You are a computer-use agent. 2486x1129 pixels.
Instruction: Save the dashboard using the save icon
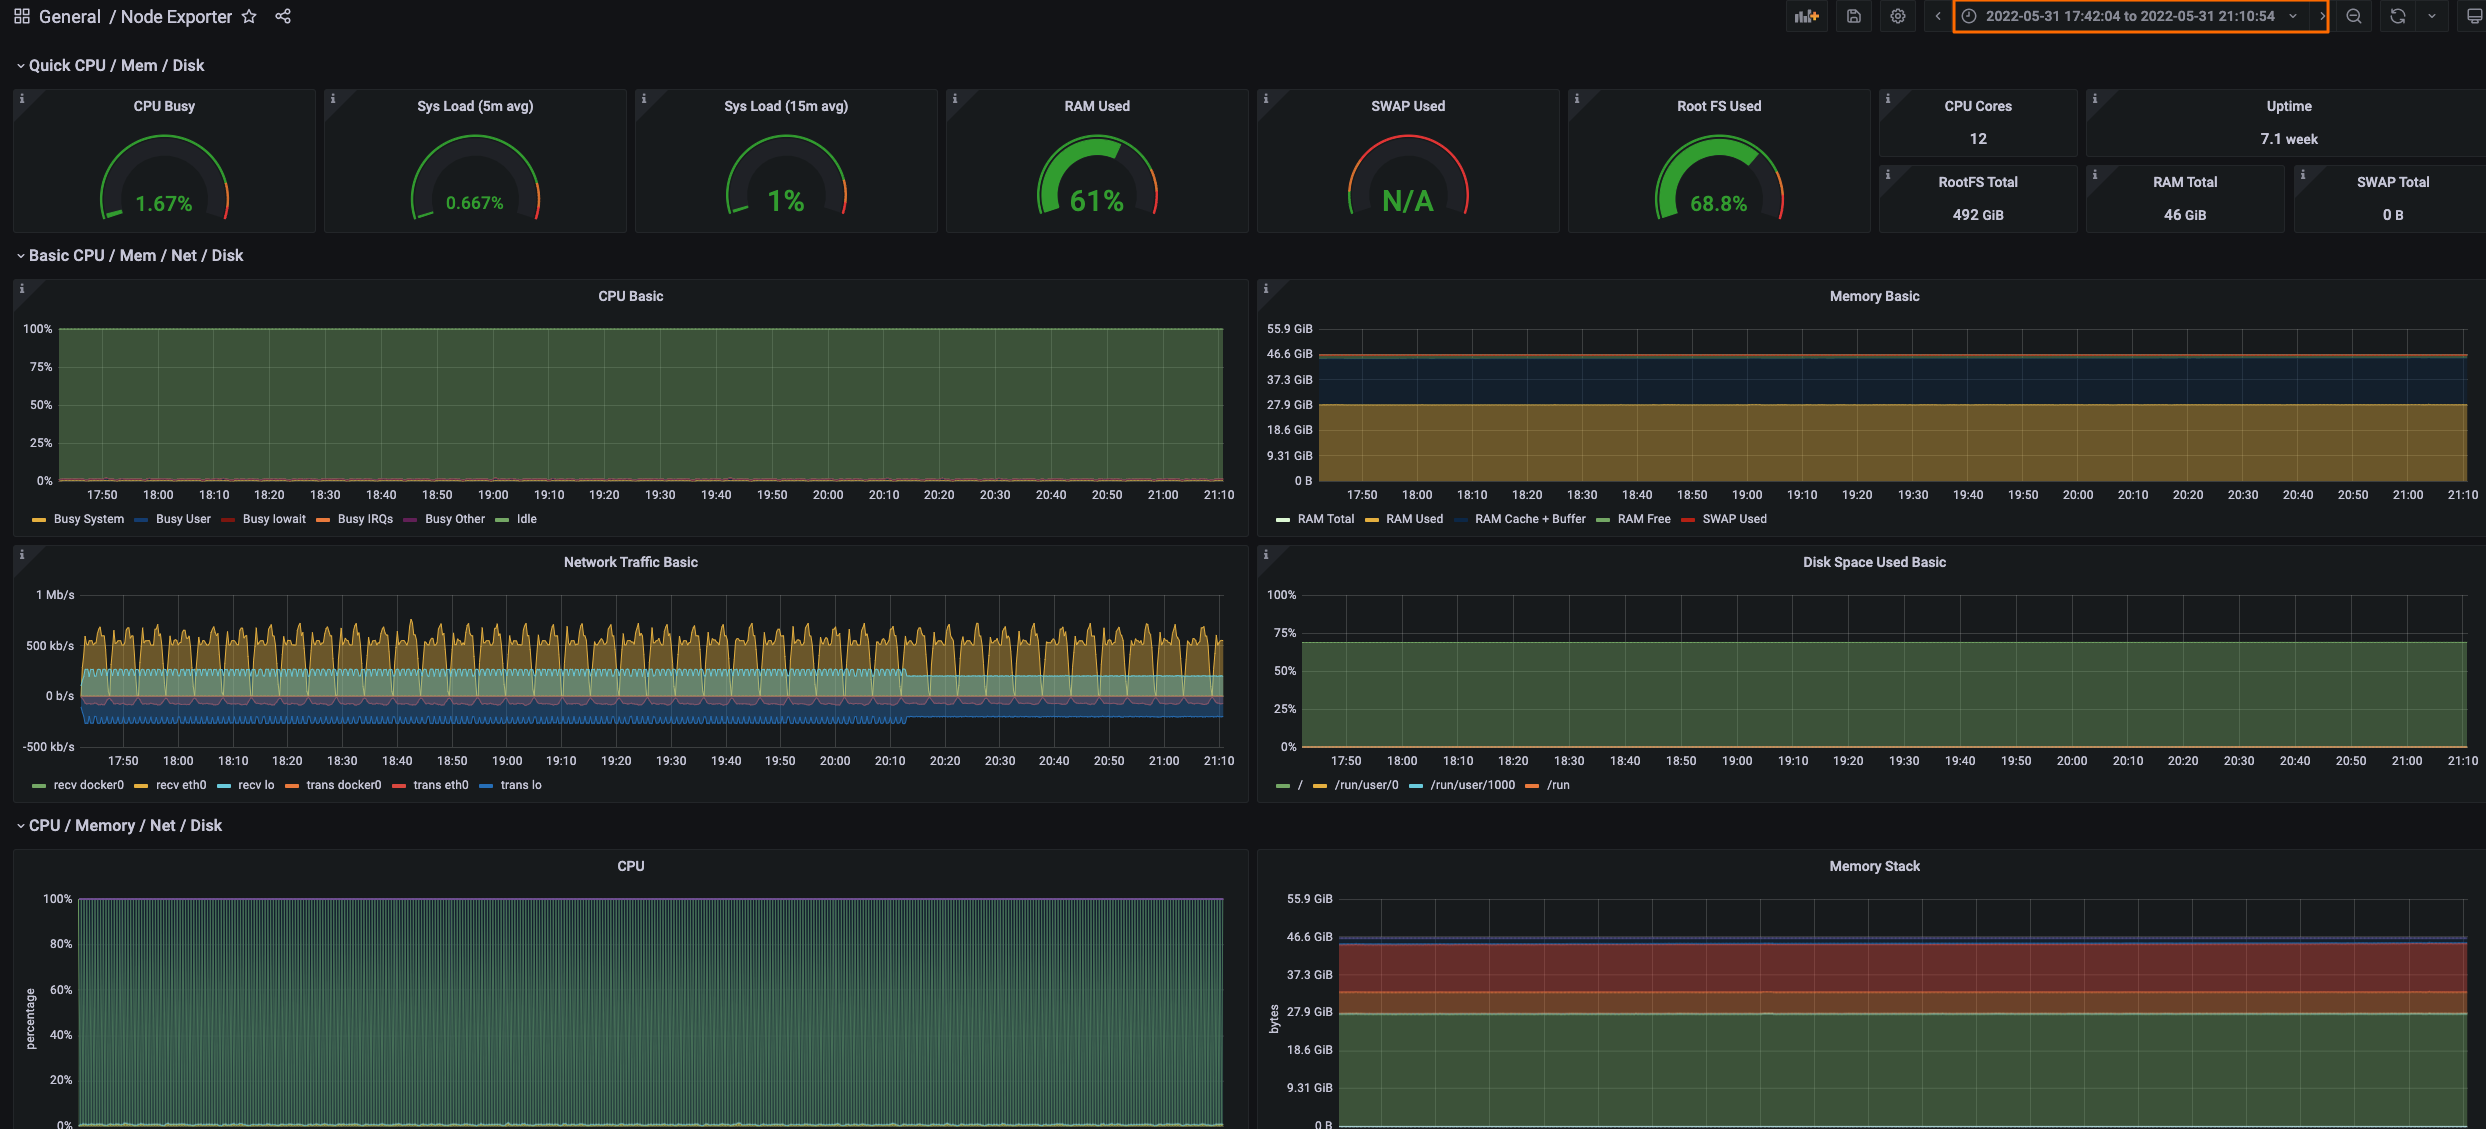(1853, 16)
